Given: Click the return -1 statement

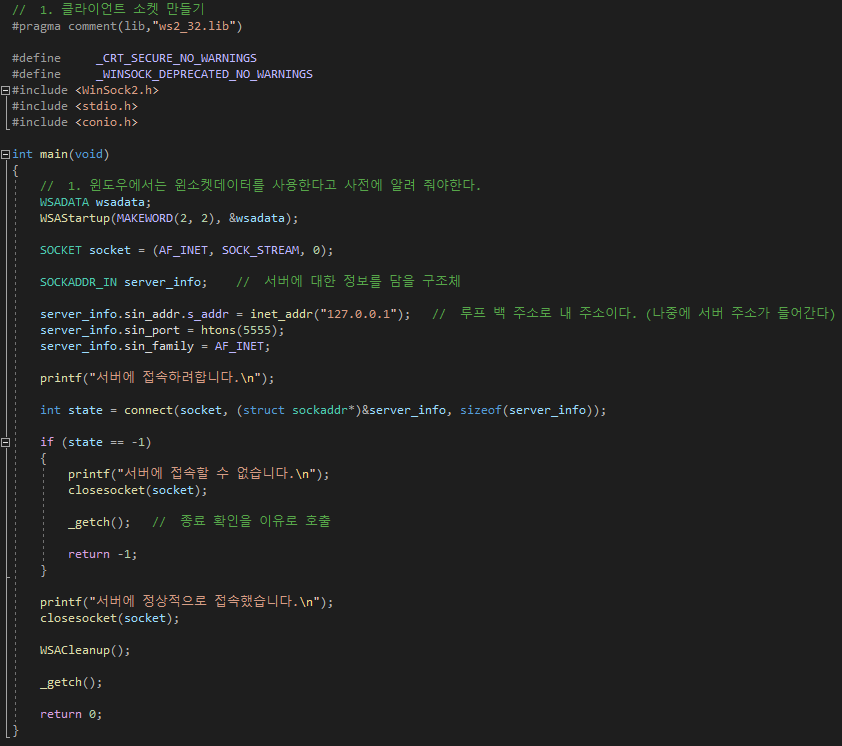Looking at the screenshot, I should tap(103, 554).
